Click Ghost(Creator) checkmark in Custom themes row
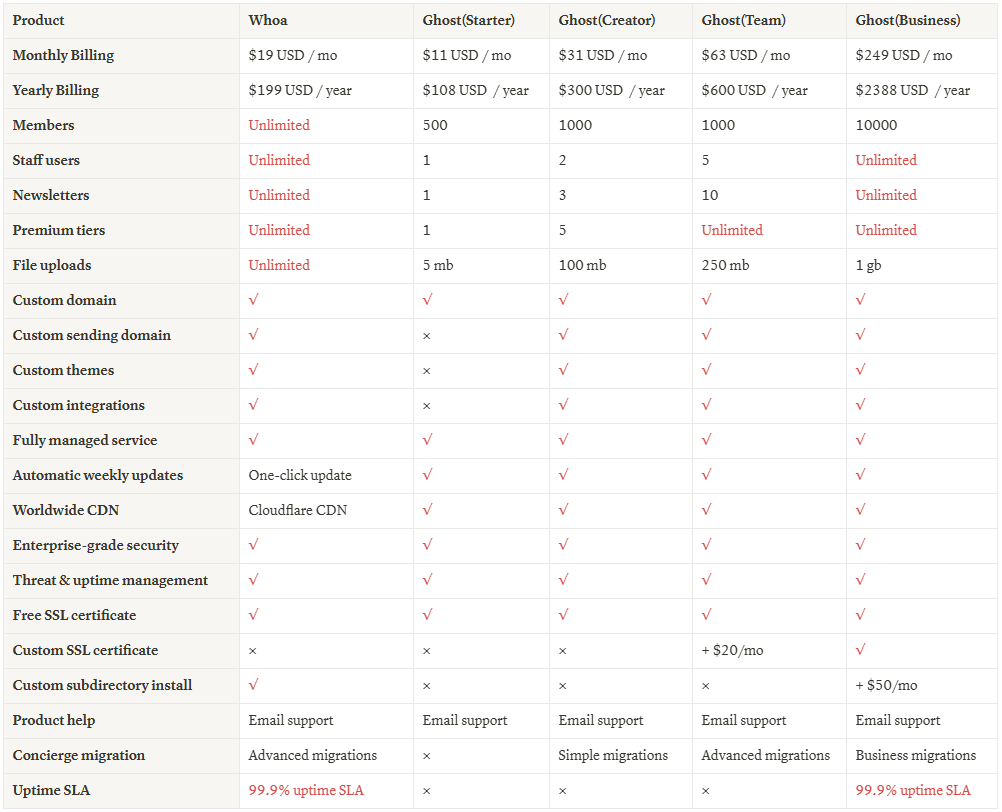 (563, 370)
